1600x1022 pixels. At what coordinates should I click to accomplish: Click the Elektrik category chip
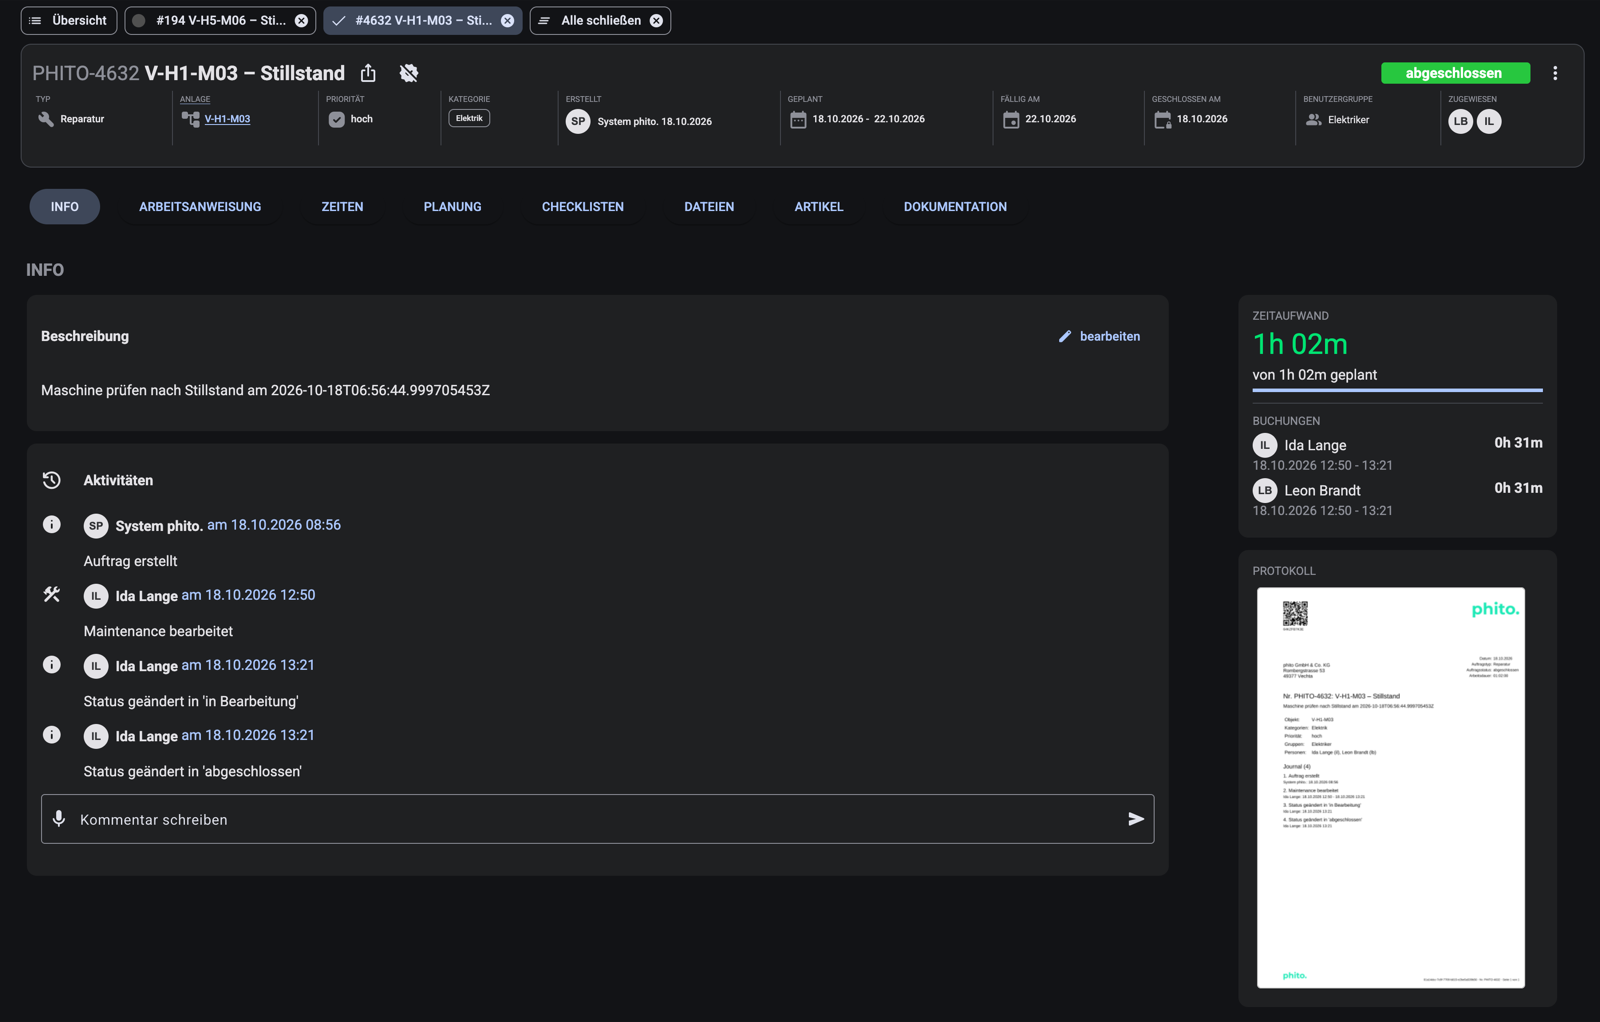[x=469, y=118]
